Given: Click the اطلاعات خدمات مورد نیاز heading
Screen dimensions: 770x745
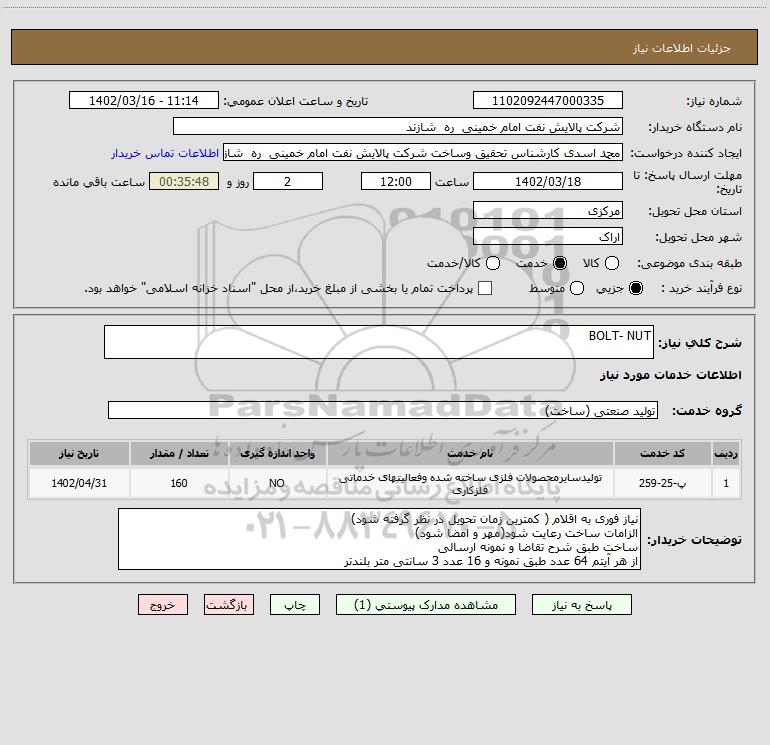Looking at the screenshot, I should tap(670, 375).
